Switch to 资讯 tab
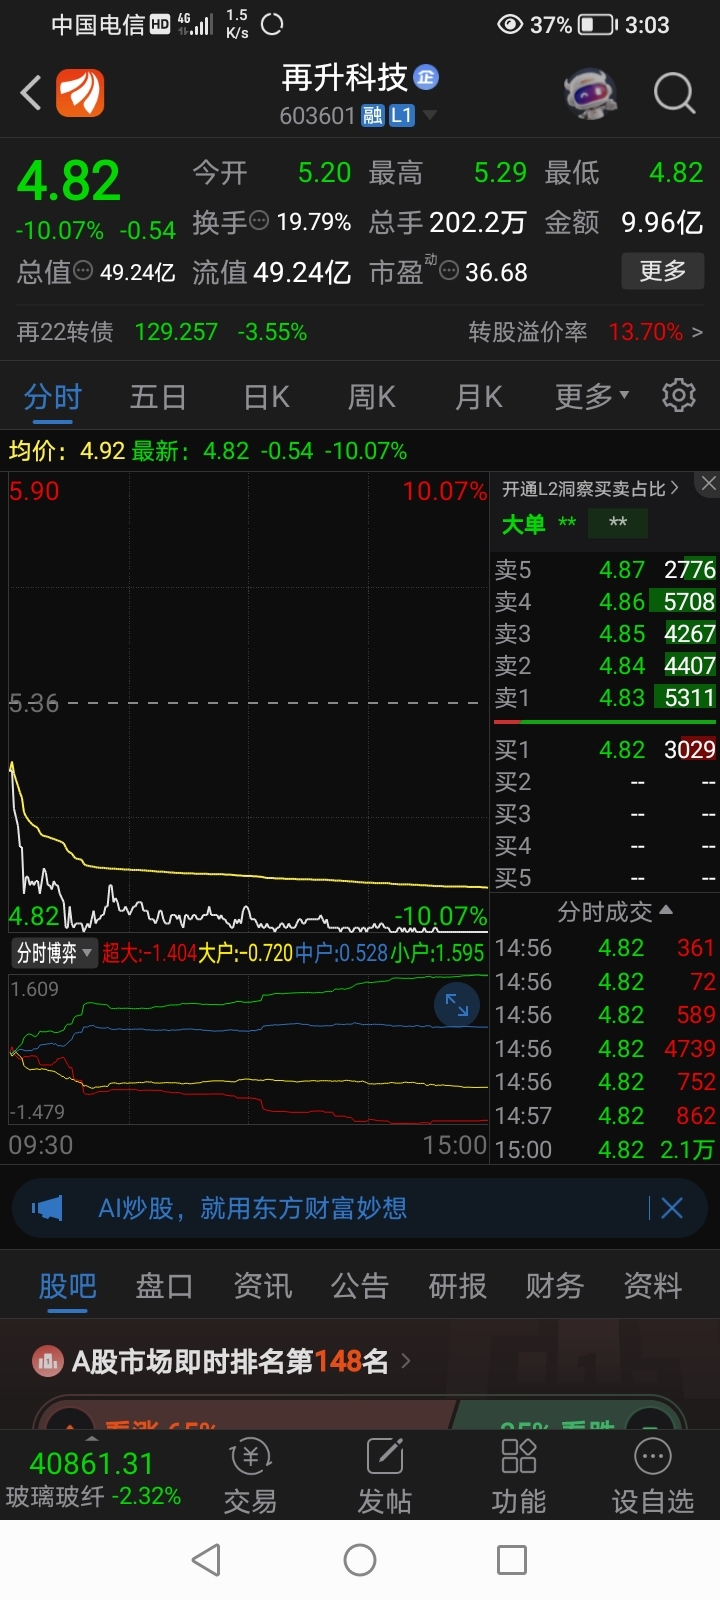 coord(262,1285)
